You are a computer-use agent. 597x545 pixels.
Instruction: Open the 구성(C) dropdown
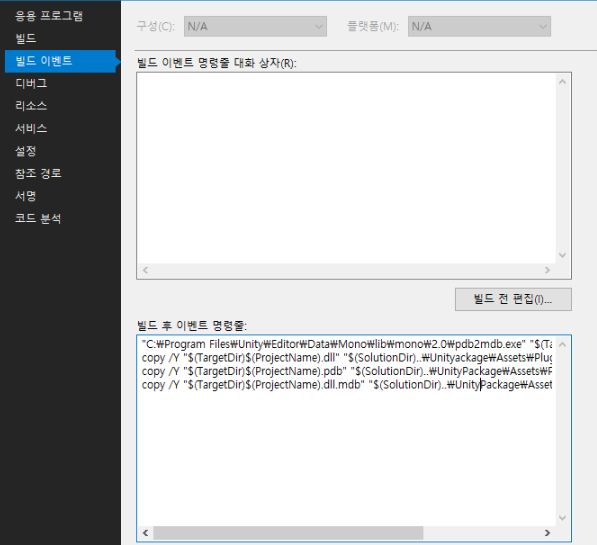pos(255,27)
